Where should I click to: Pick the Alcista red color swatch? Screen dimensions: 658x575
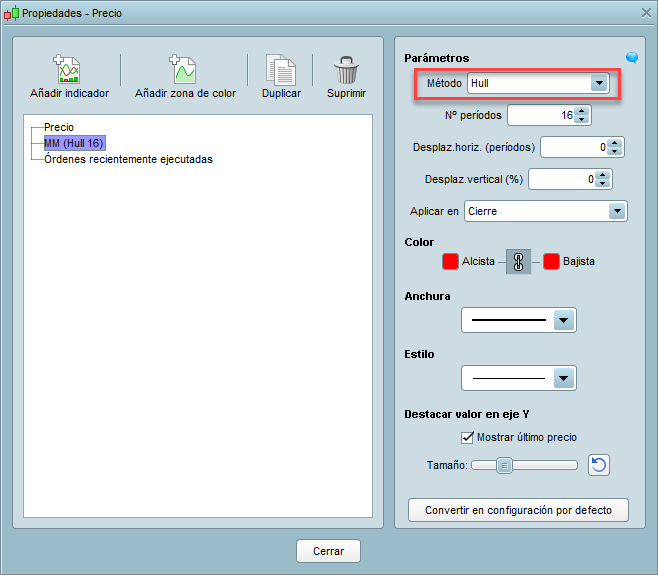click(450, 261)
